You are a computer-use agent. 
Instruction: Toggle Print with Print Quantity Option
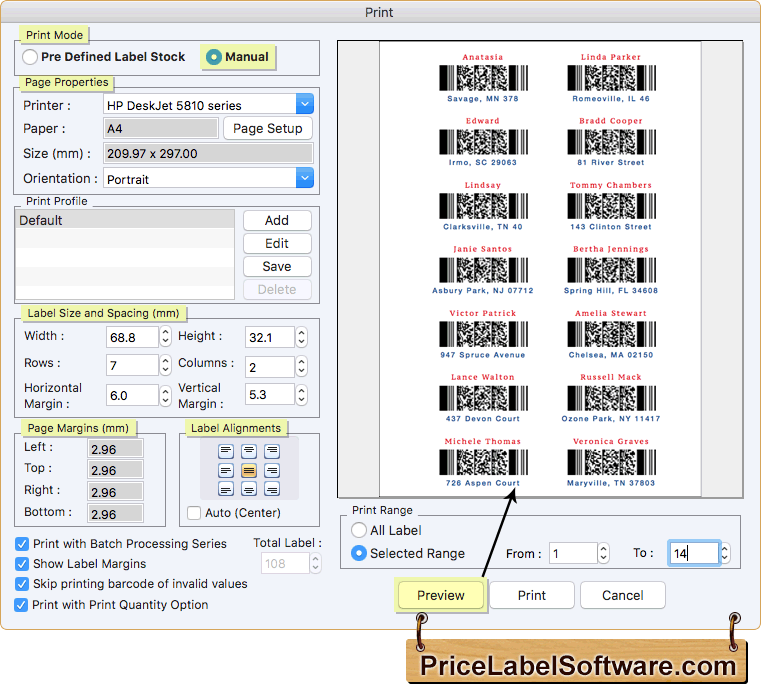[x=21, y=605]
